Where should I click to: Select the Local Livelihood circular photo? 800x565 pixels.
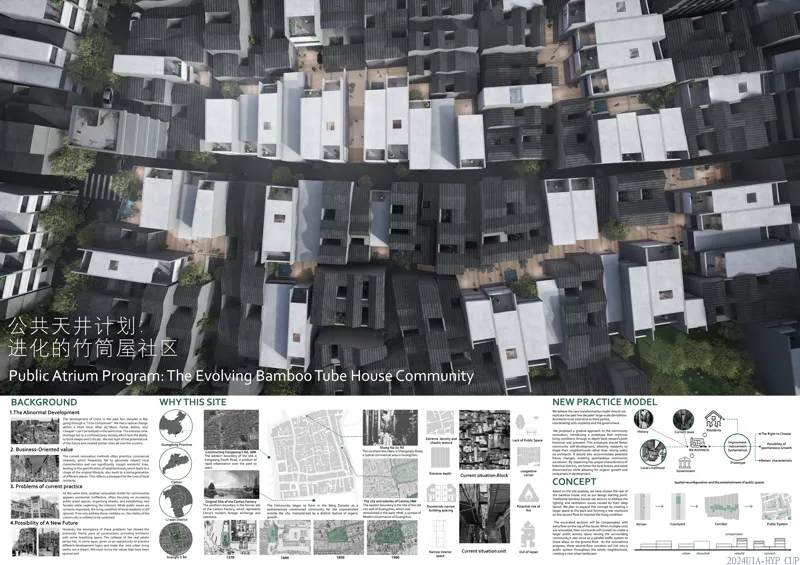652,453
